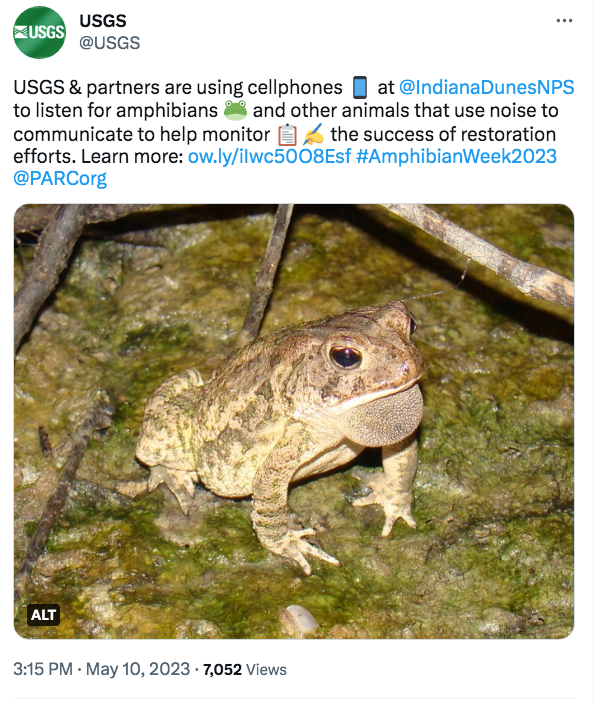Click the frog emoji in tweet

coord(235,110)
